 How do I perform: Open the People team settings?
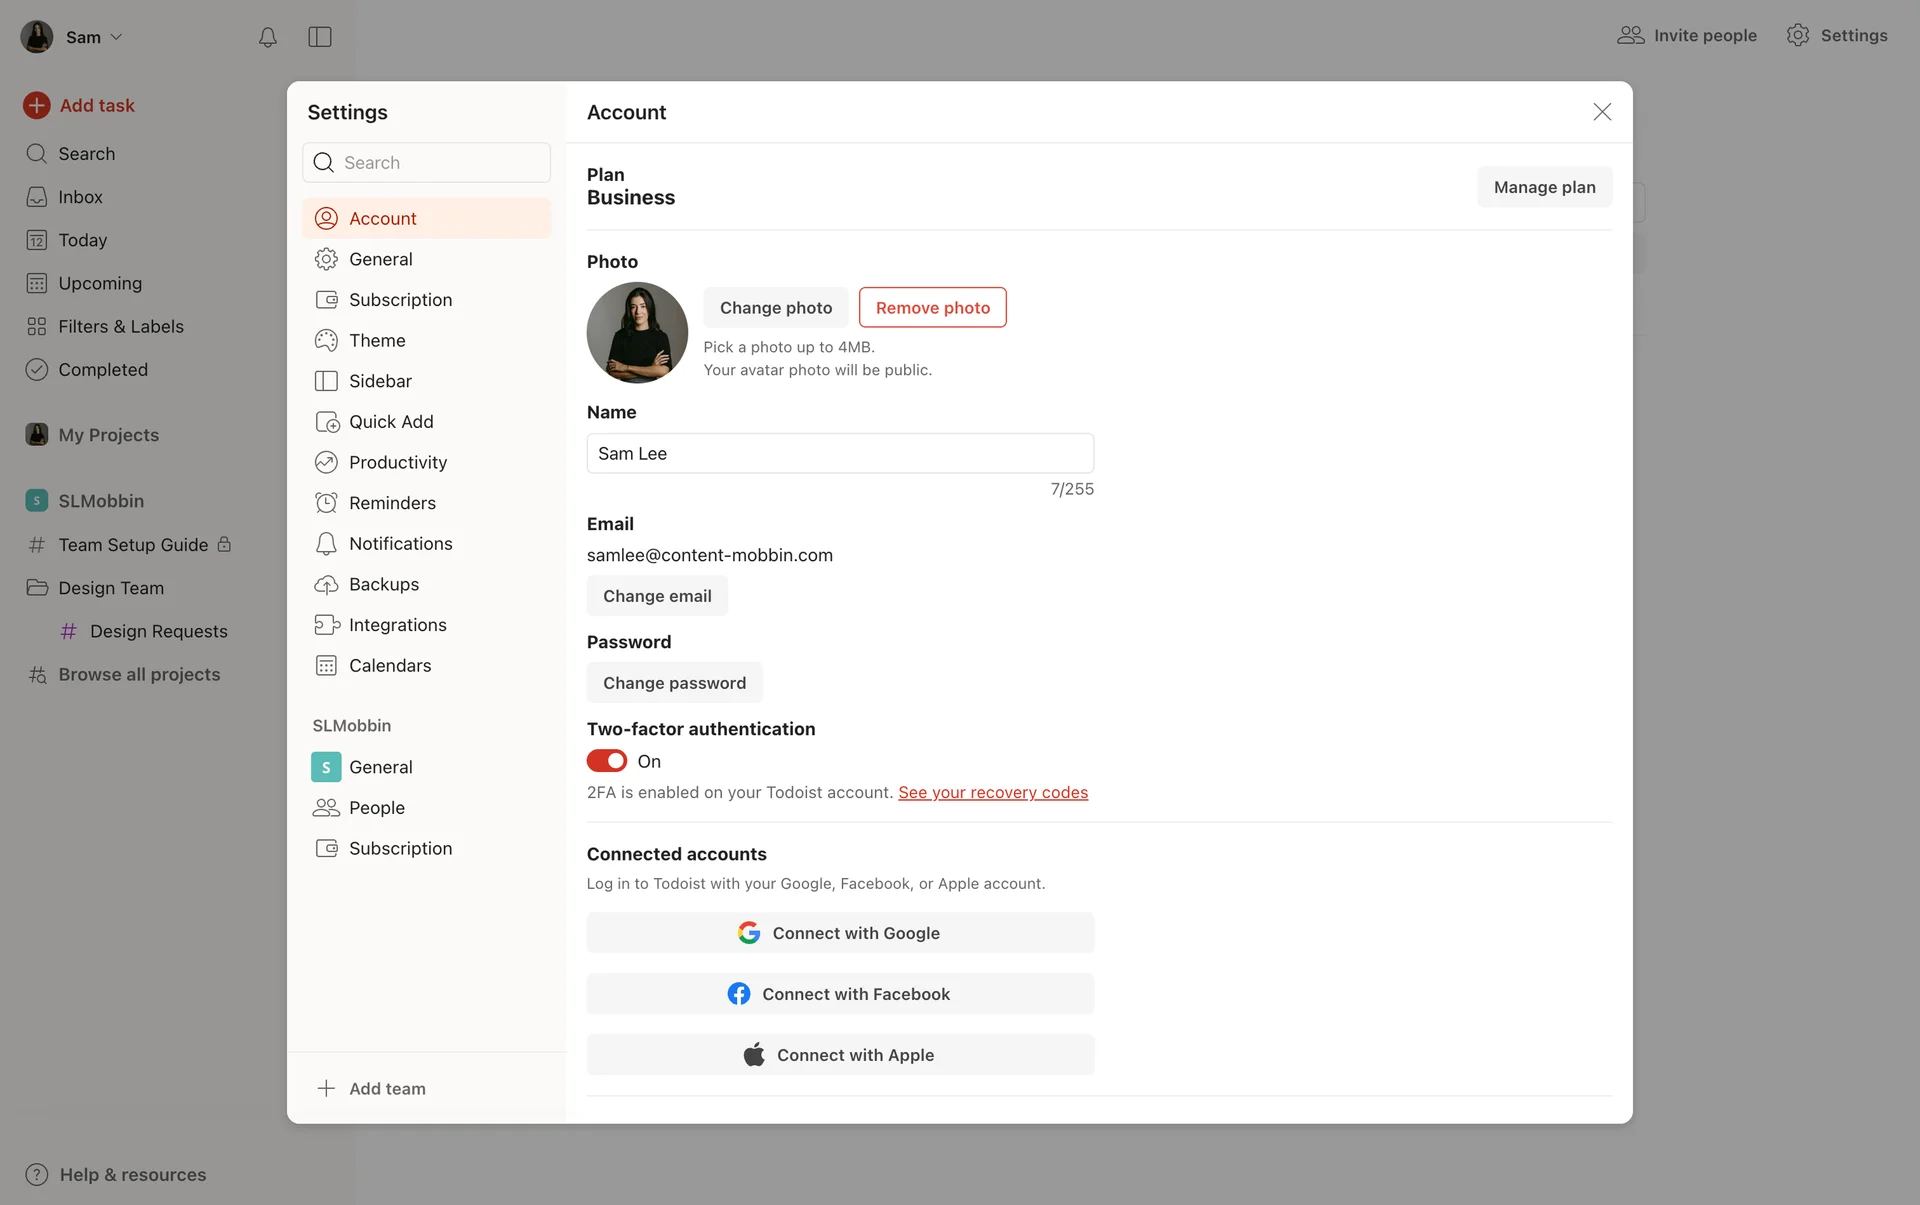(376, 808)
